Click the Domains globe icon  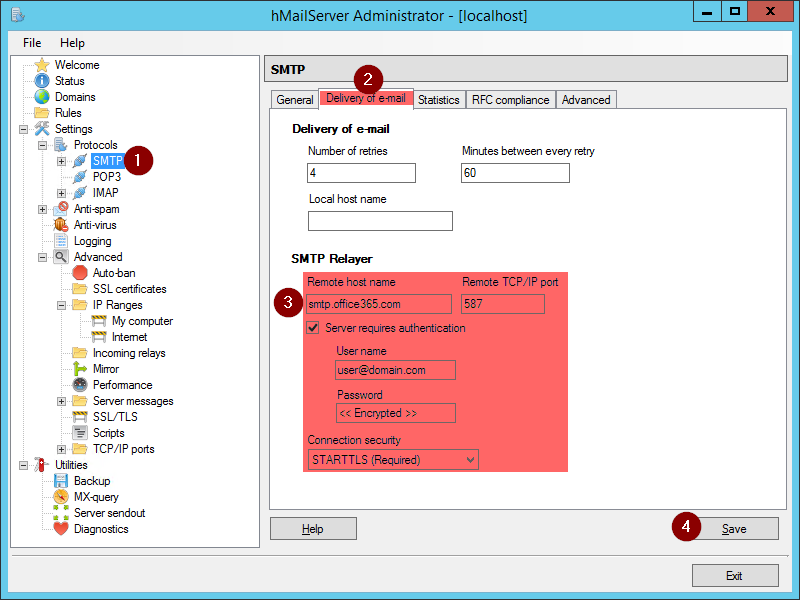click(x=42, y=97)
